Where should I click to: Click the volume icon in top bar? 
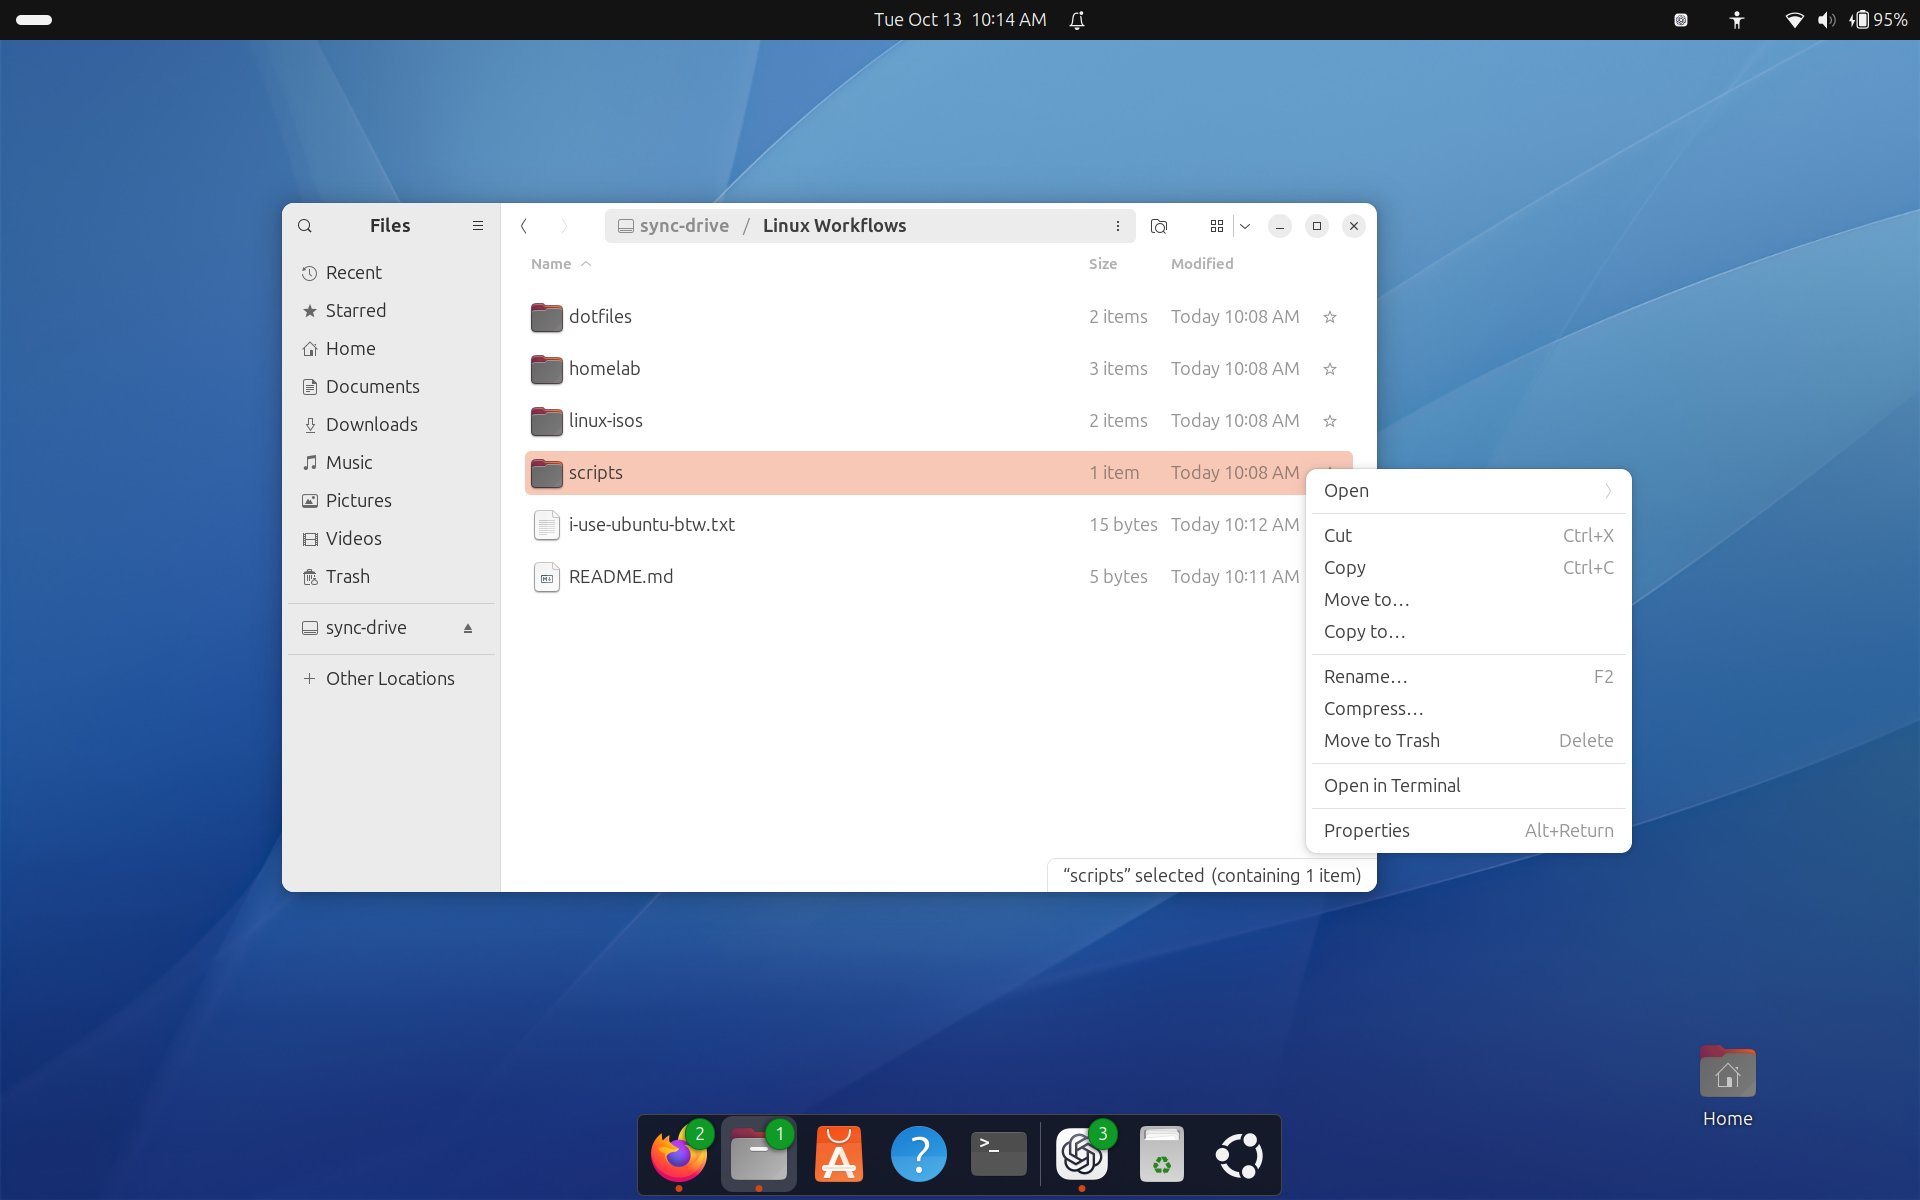pos(1827,20)
